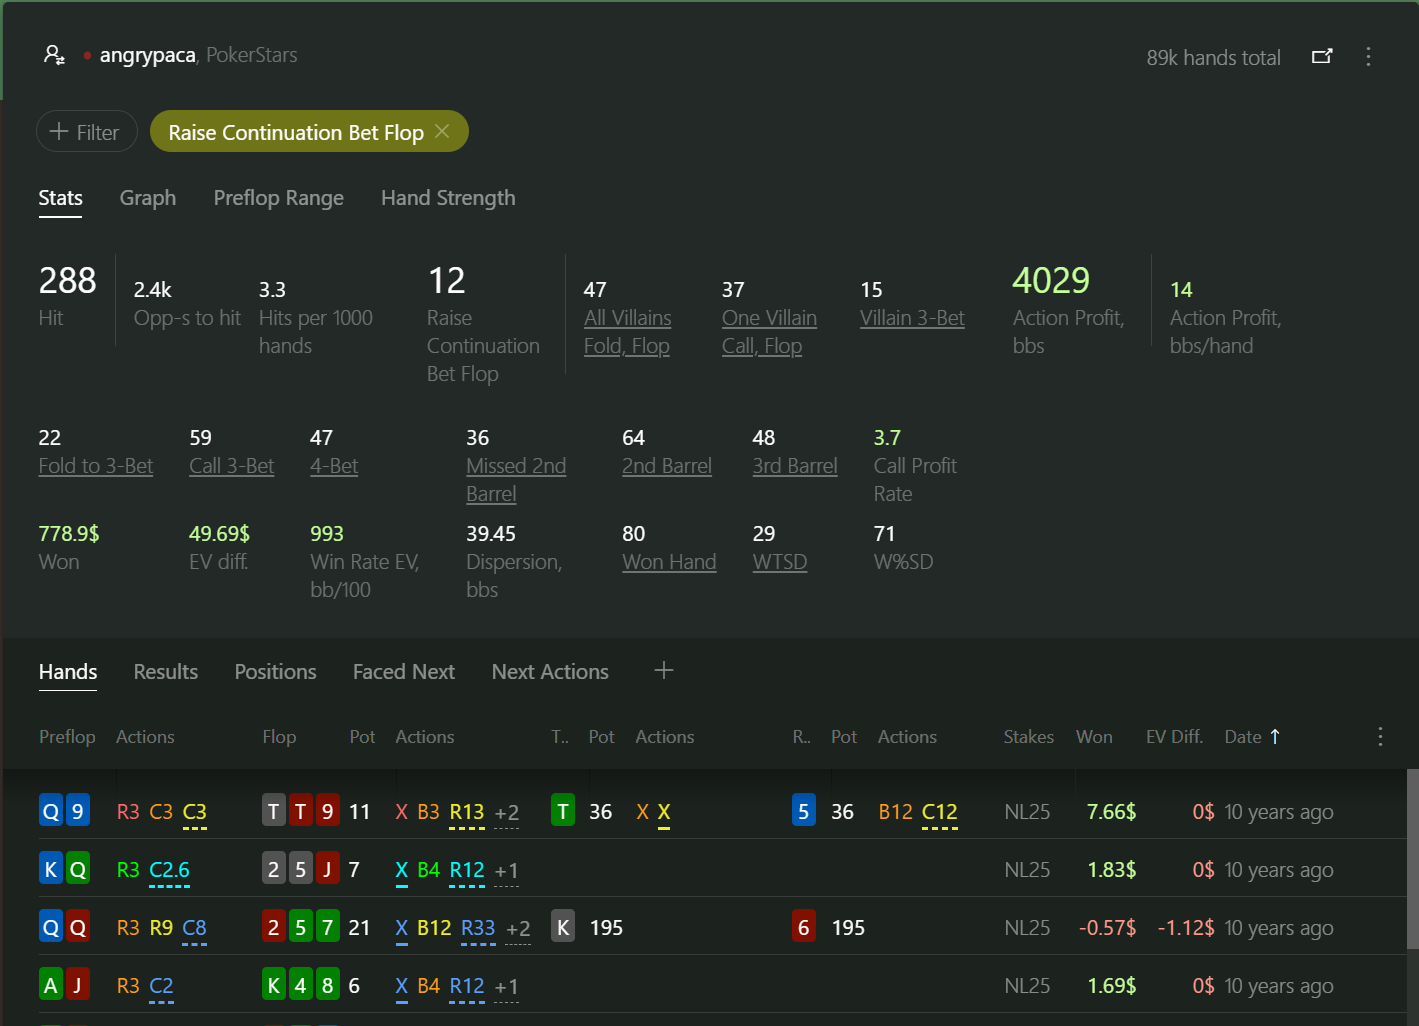Open the Villain 3-Bet stat link

tap(912, 318)
